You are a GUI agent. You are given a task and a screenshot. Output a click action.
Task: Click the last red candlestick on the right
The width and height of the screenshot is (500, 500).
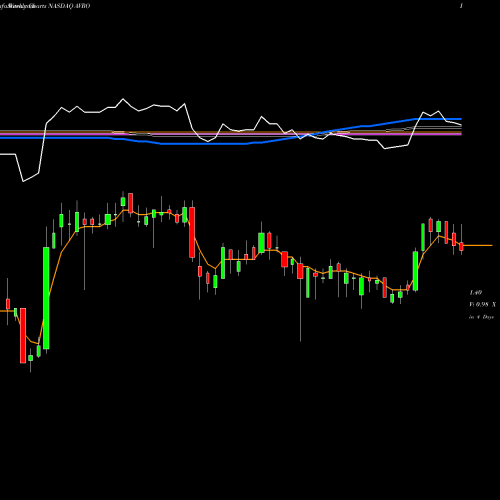(x=461, y=247)
